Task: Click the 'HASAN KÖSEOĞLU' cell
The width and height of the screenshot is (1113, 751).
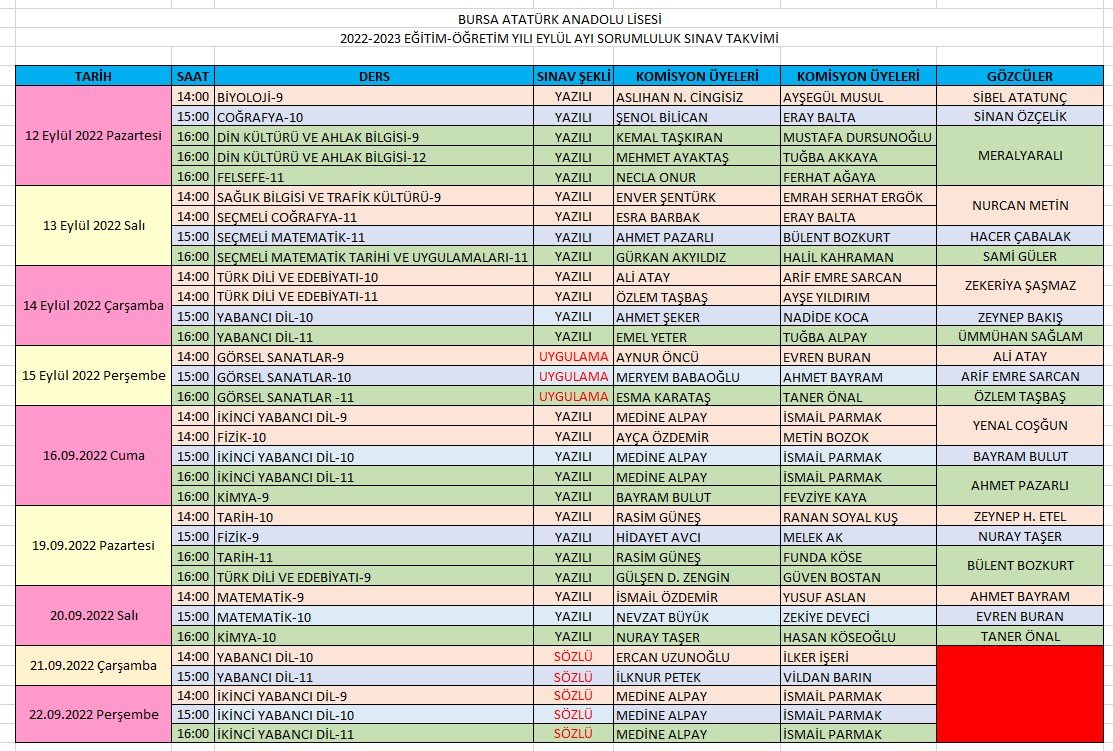Action: pos(858,637)
